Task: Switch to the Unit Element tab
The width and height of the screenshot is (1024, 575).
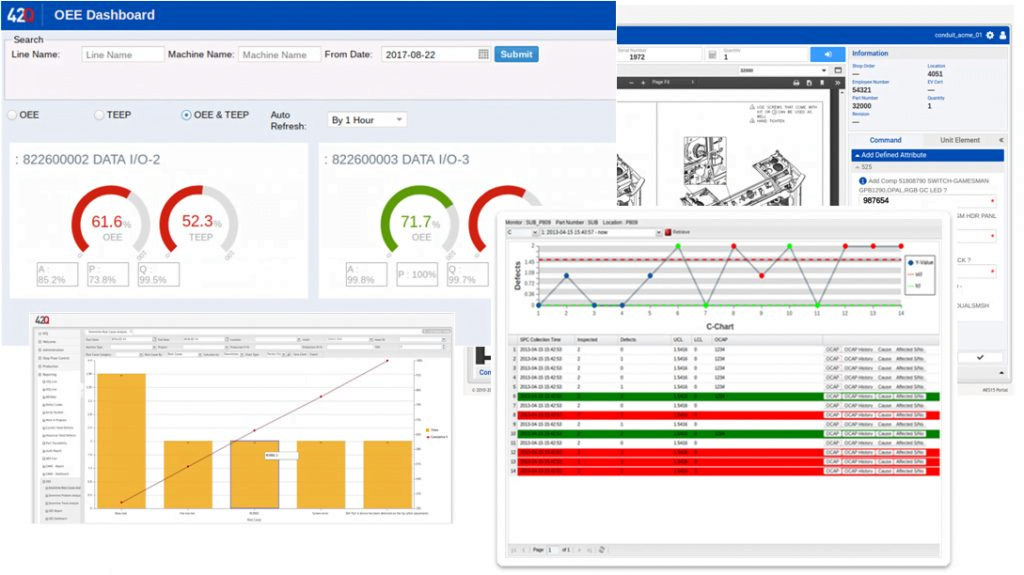Action: click(x=959, y=140)
